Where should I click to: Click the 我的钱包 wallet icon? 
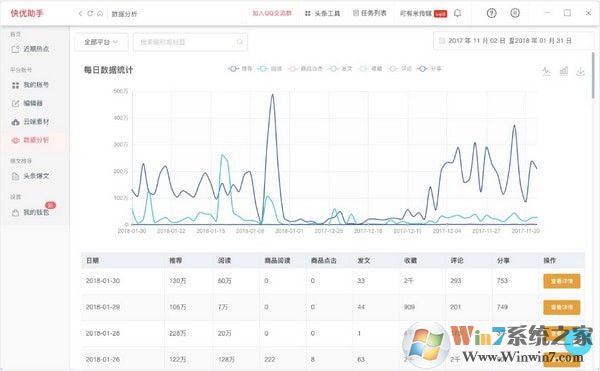15,212
